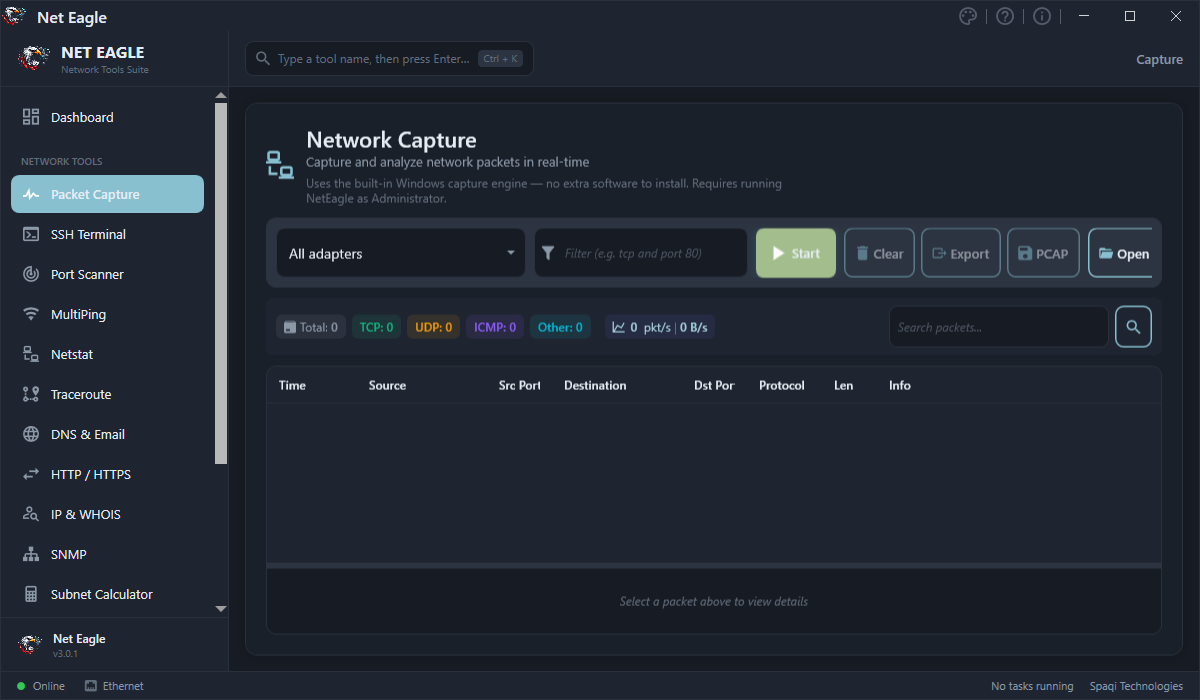Viewport: 1200px width, 700px height.
Task: Focus the tool name search box
Action: [390, 59]
